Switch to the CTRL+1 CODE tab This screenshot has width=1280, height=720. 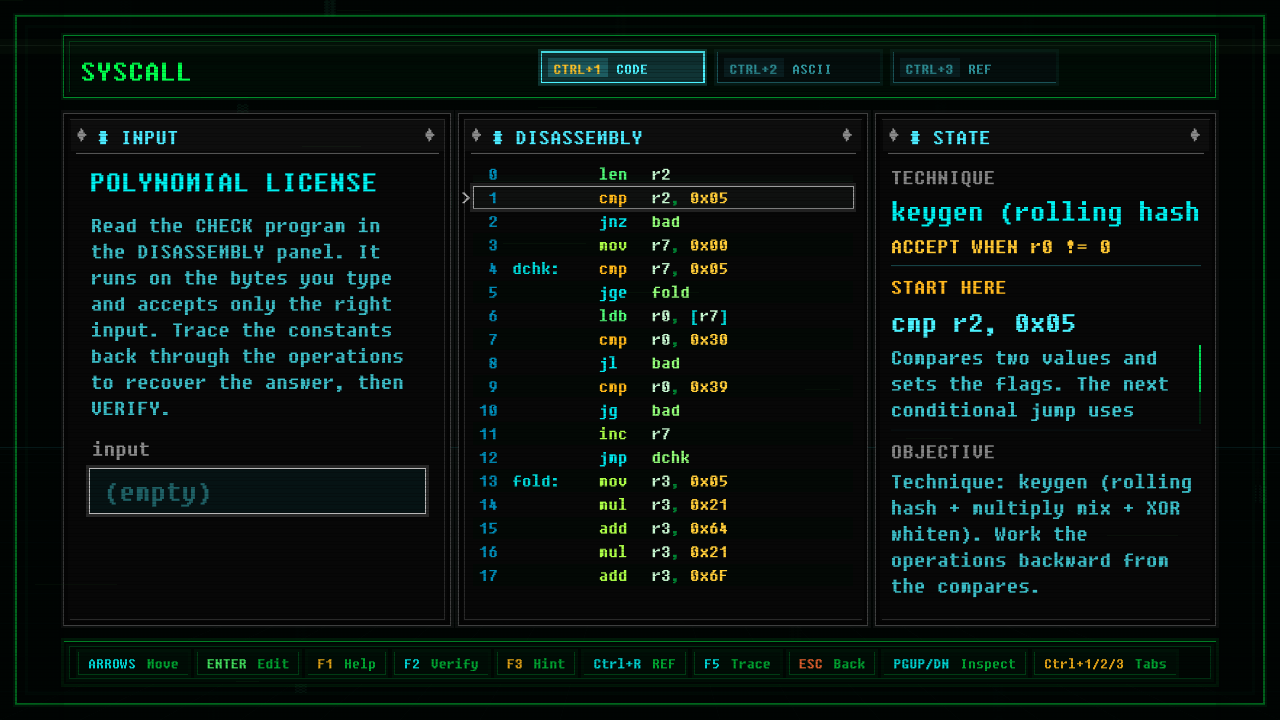pyautogui.click(x=622, y=68)
